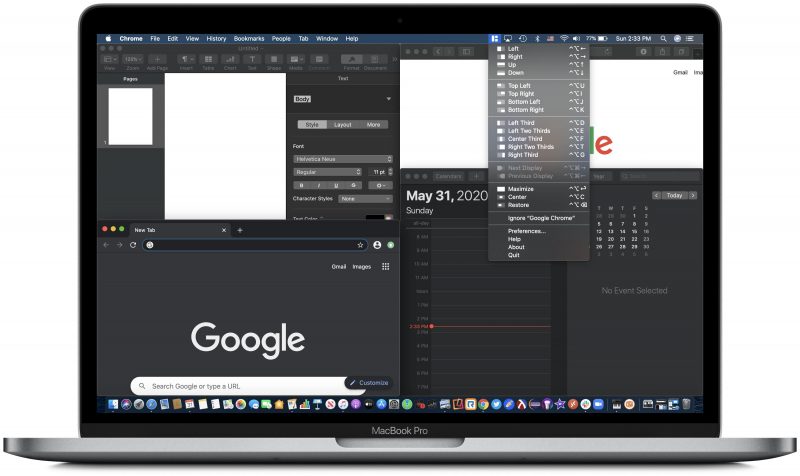Click the Today button in Calendar
The image size is (800, 476).
674,195
